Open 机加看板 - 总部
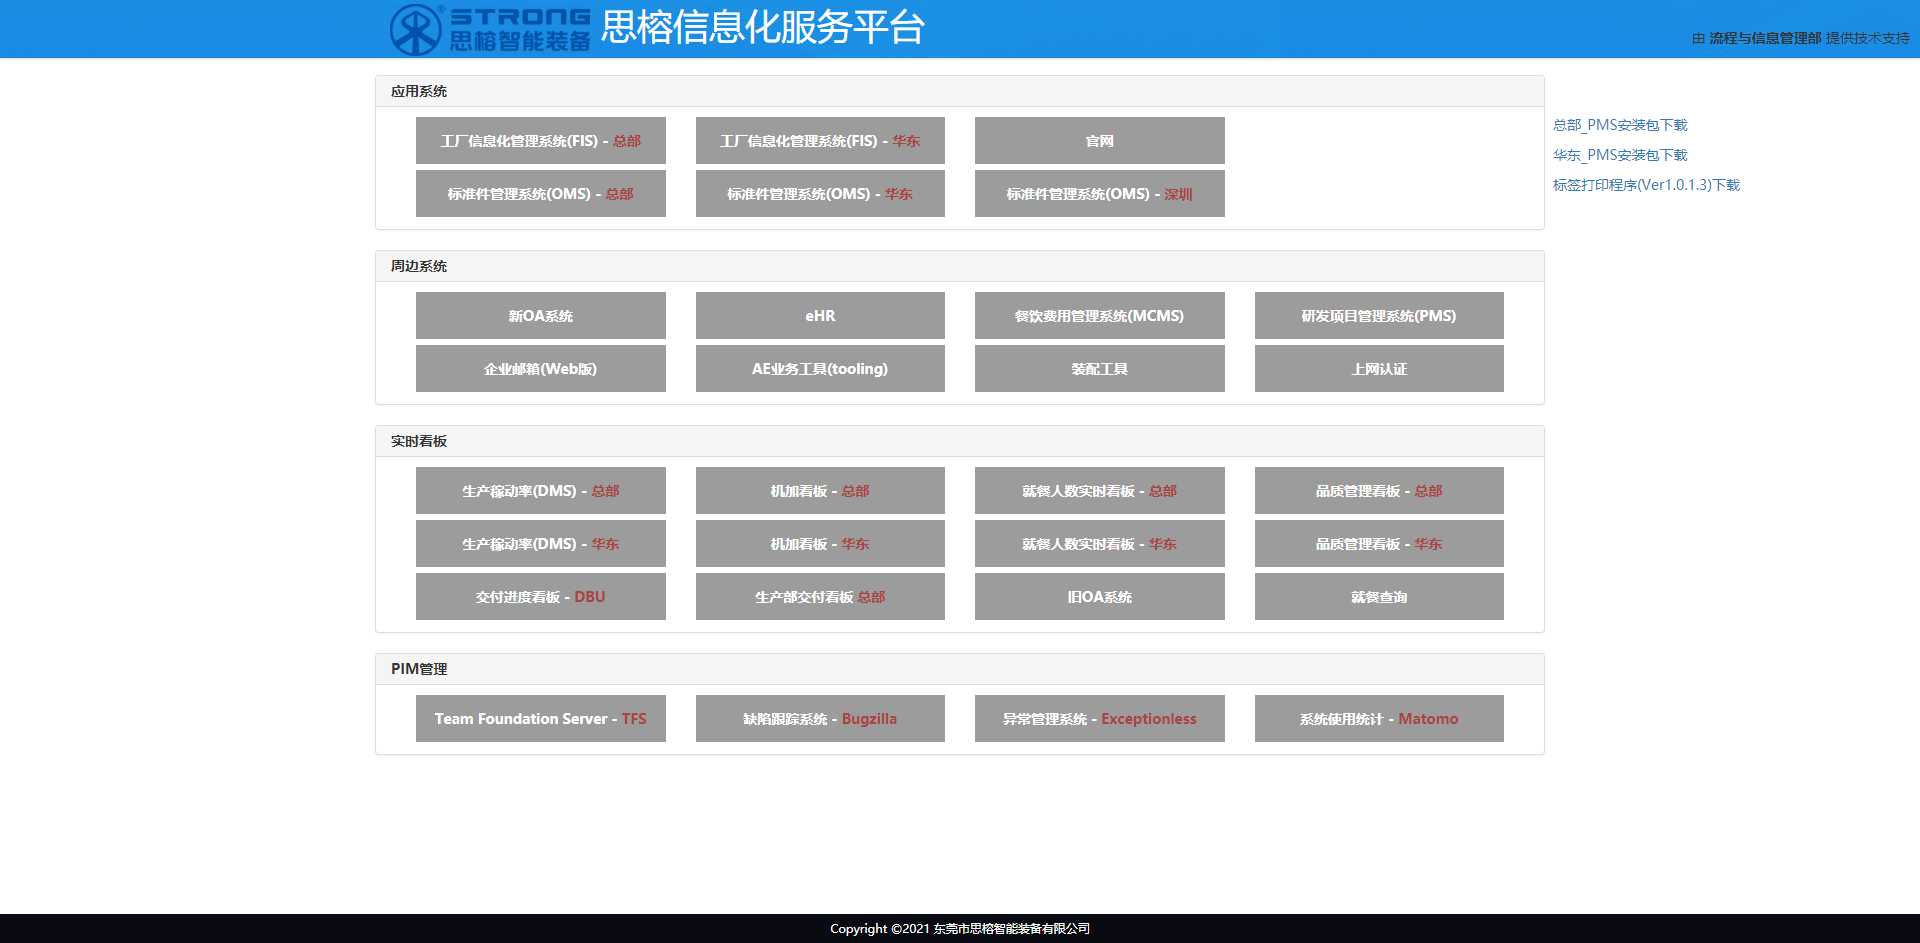The width and height of the screenshot is (1920, 943). (820, 491)
